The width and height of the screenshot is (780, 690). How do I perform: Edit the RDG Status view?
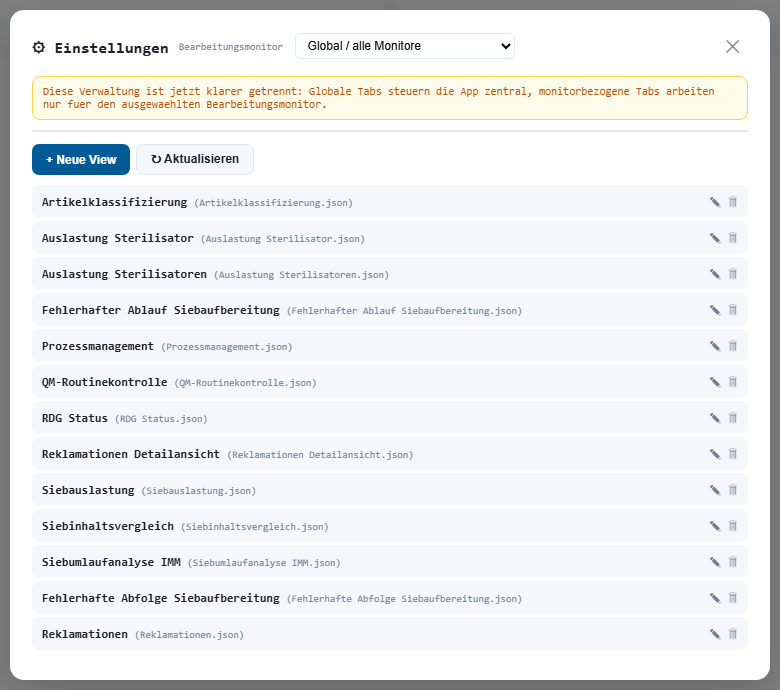click(x=714, y=418)
